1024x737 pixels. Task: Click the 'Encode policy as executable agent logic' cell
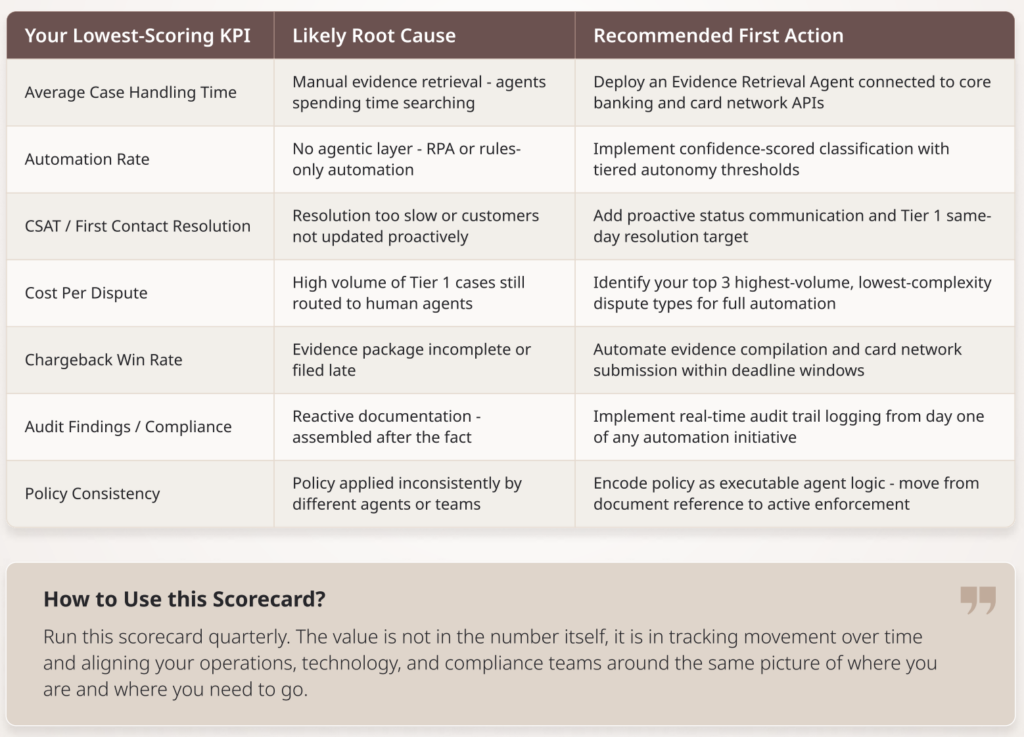click(786, 493)
